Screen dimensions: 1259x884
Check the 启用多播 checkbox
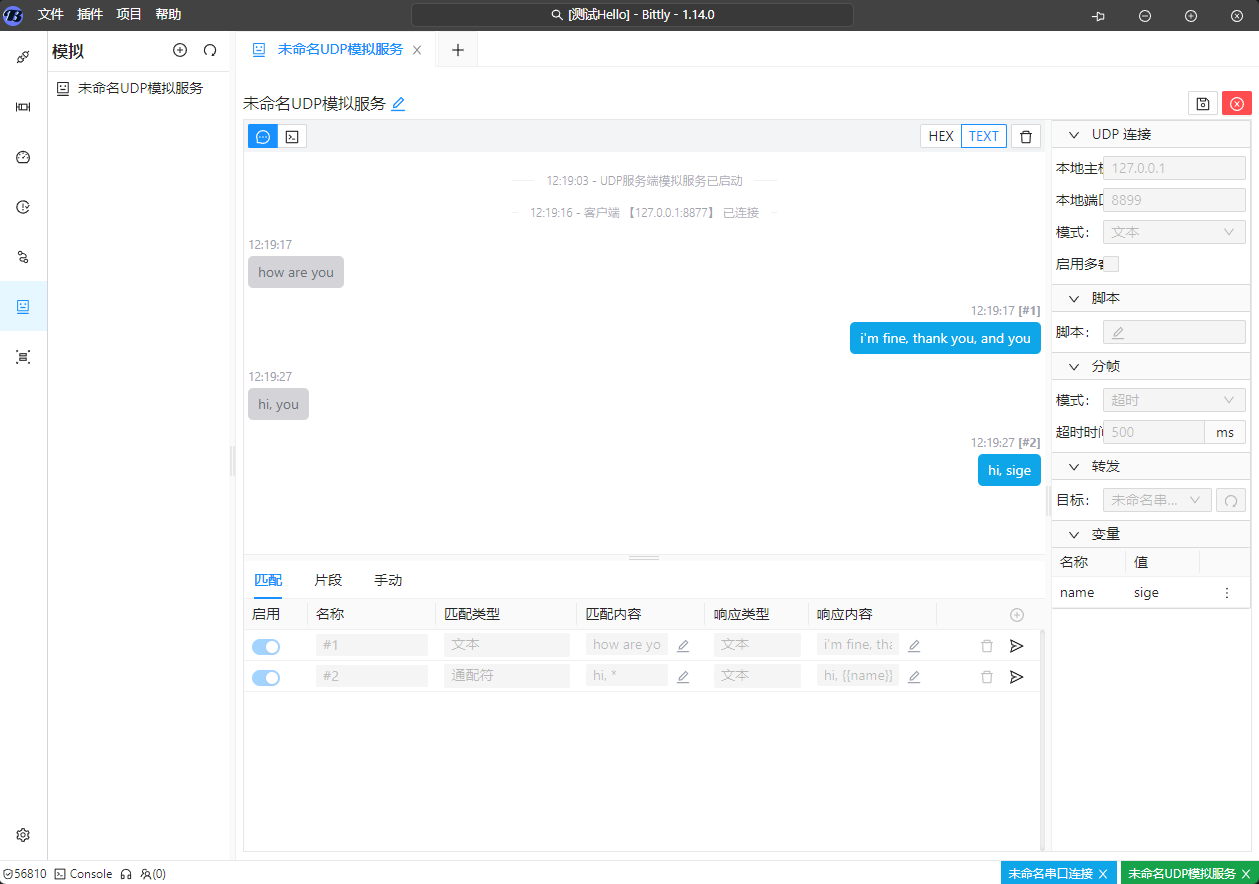pos(1111,264)
